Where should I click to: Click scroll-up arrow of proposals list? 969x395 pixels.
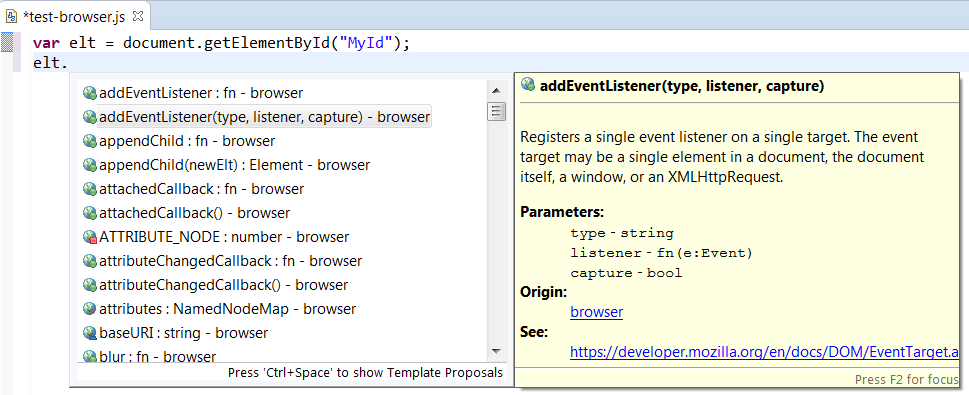click(496, 91)
